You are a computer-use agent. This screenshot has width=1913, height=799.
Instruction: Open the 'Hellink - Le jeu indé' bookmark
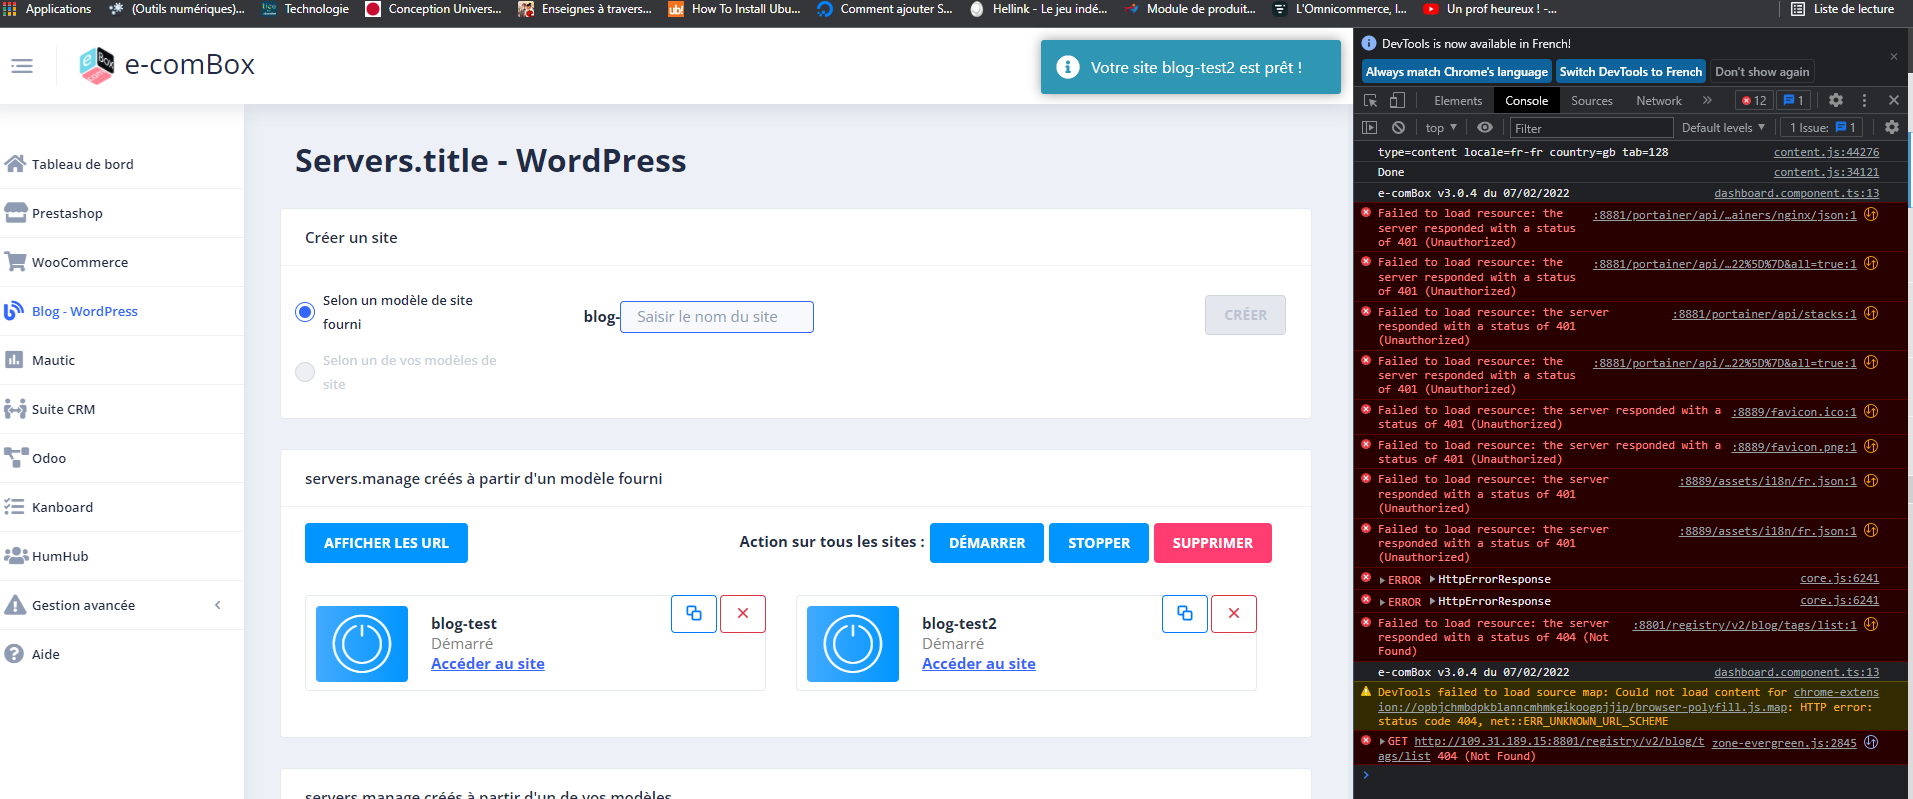(x=1038, y=9)
